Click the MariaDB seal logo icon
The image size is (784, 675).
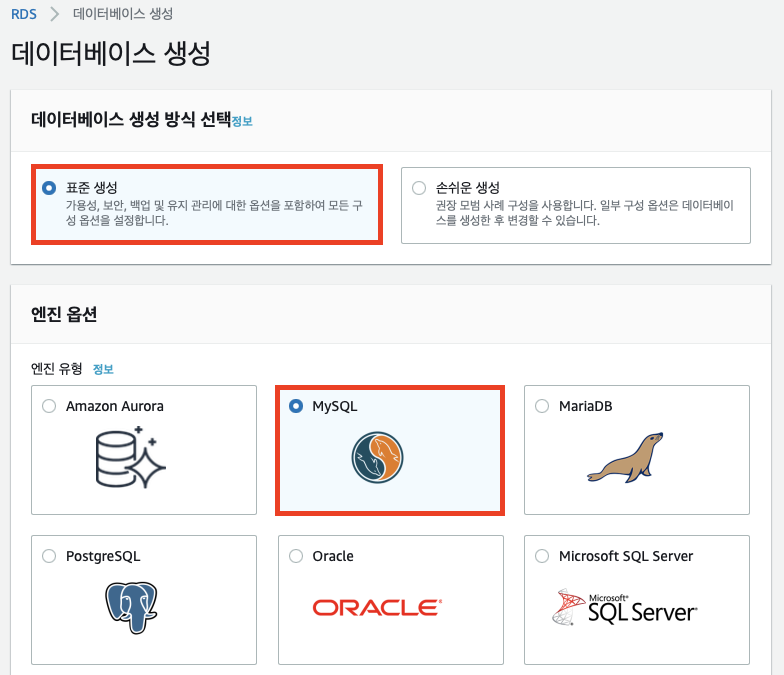tap(625, 458)
